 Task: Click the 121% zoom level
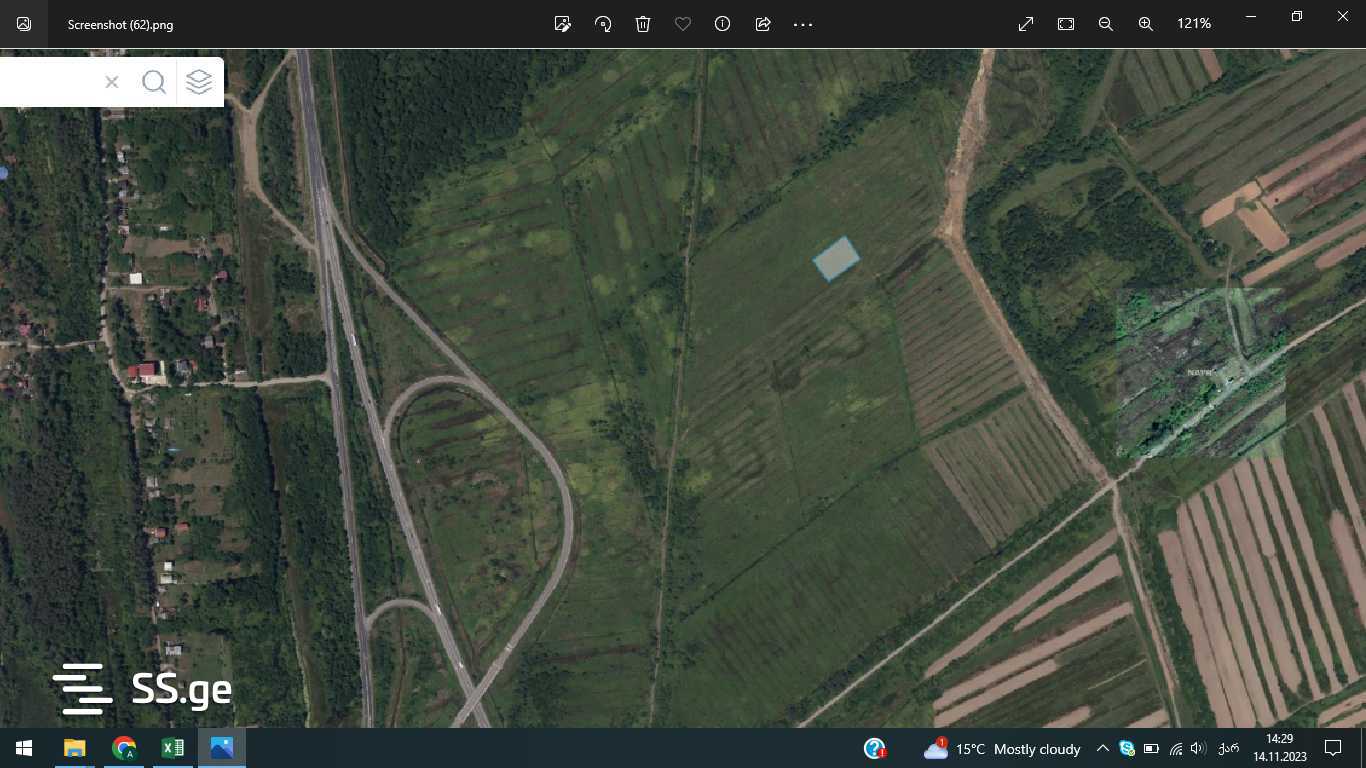[1194, 23]
